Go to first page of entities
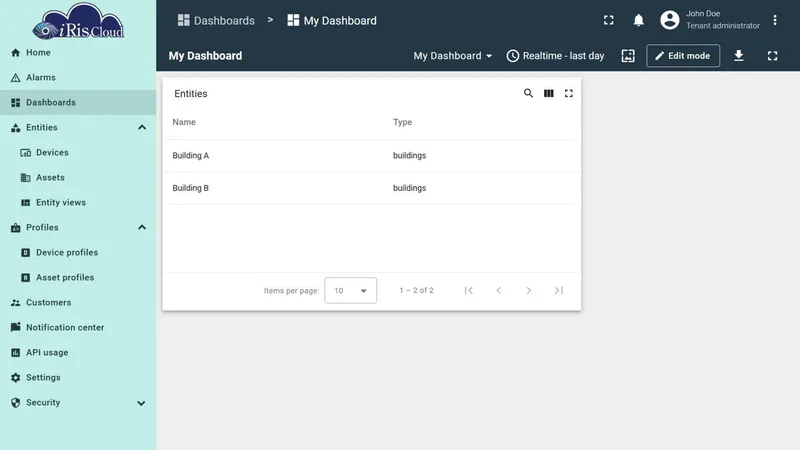The image size is (800, 450). click(468, 290)
